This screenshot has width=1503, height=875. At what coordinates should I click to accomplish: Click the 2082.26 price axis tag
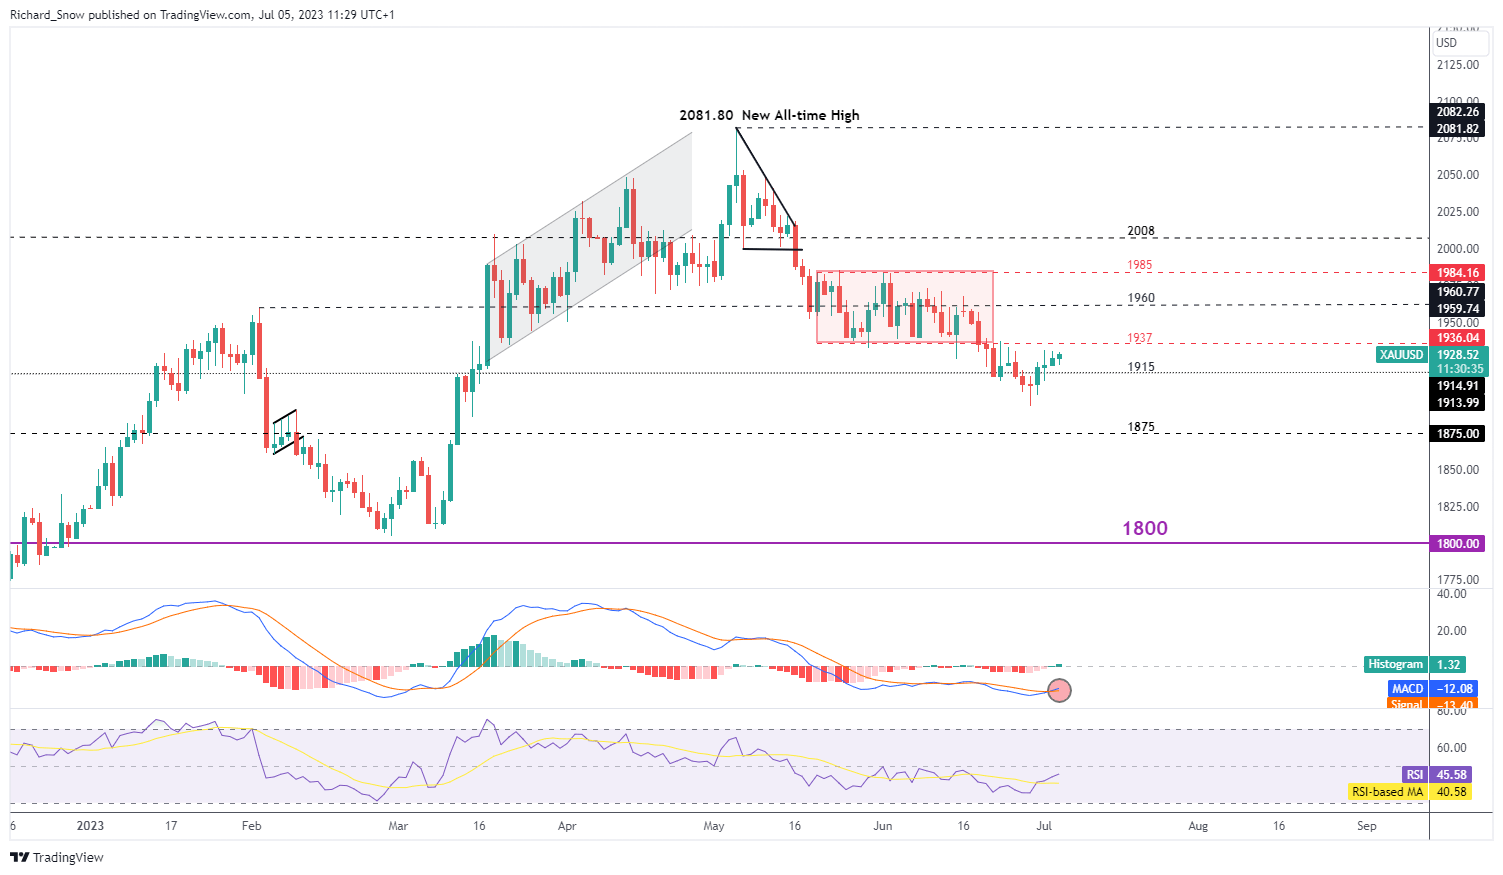tap(1458, 112)
